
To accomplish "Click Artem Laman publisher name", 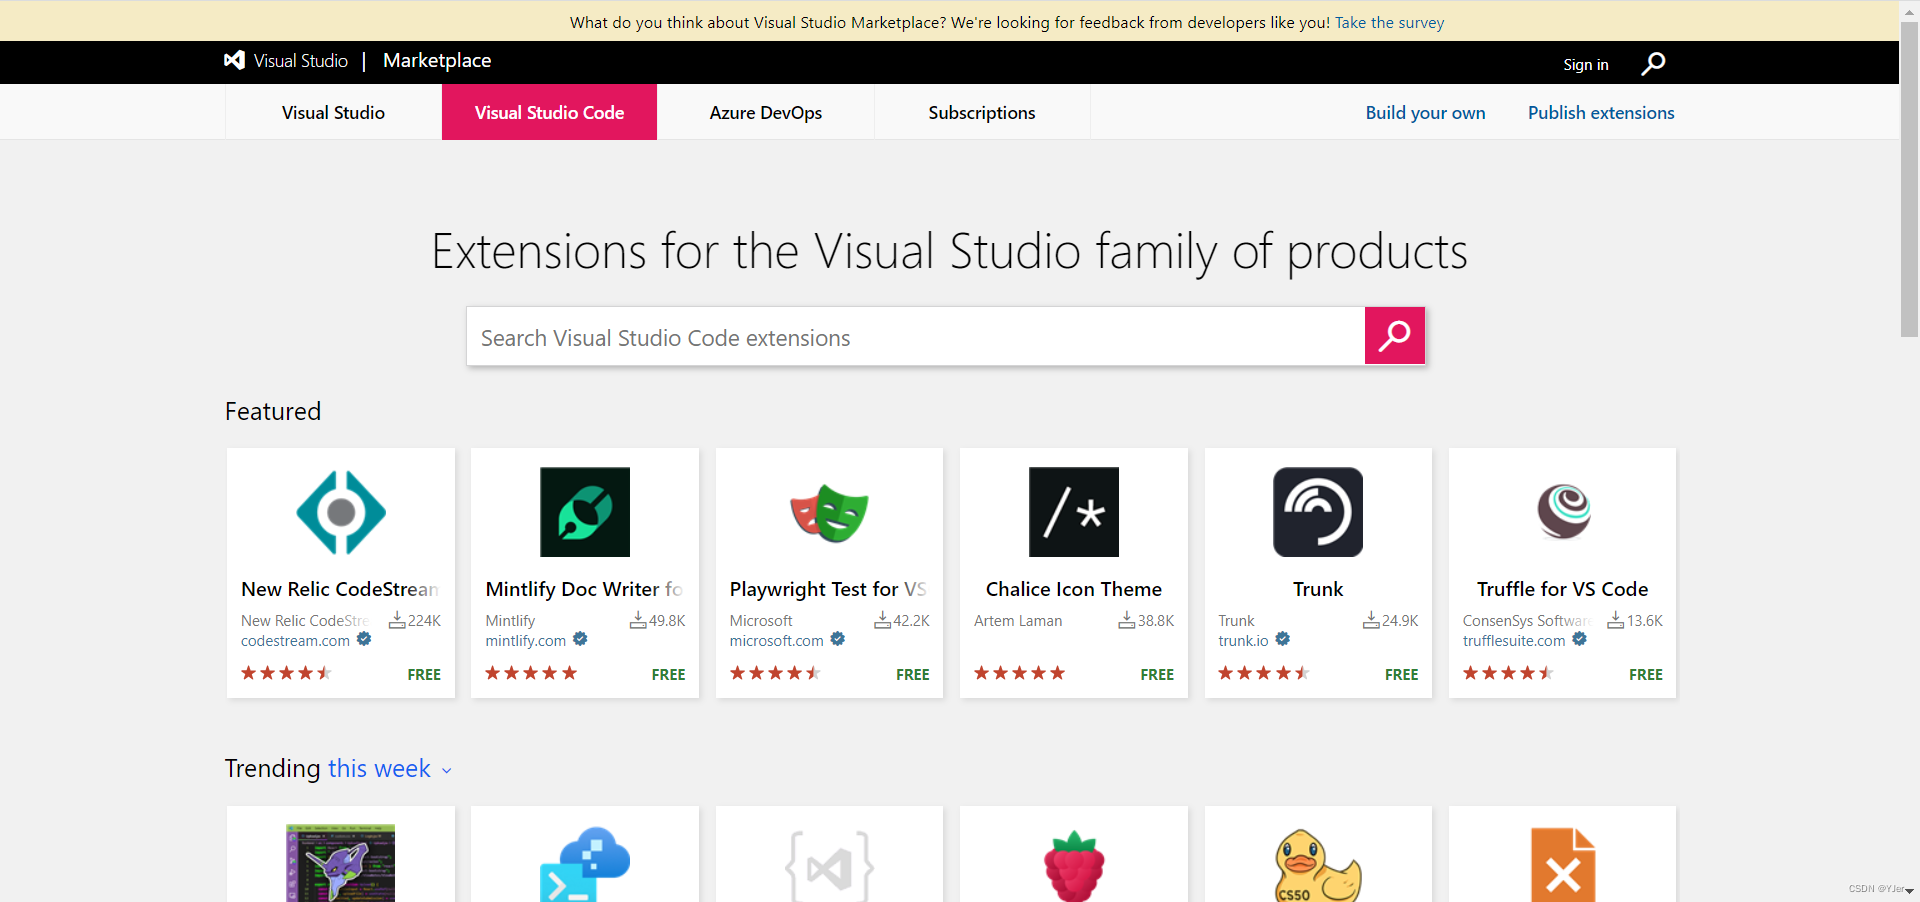I will (x=1018, y=621).
